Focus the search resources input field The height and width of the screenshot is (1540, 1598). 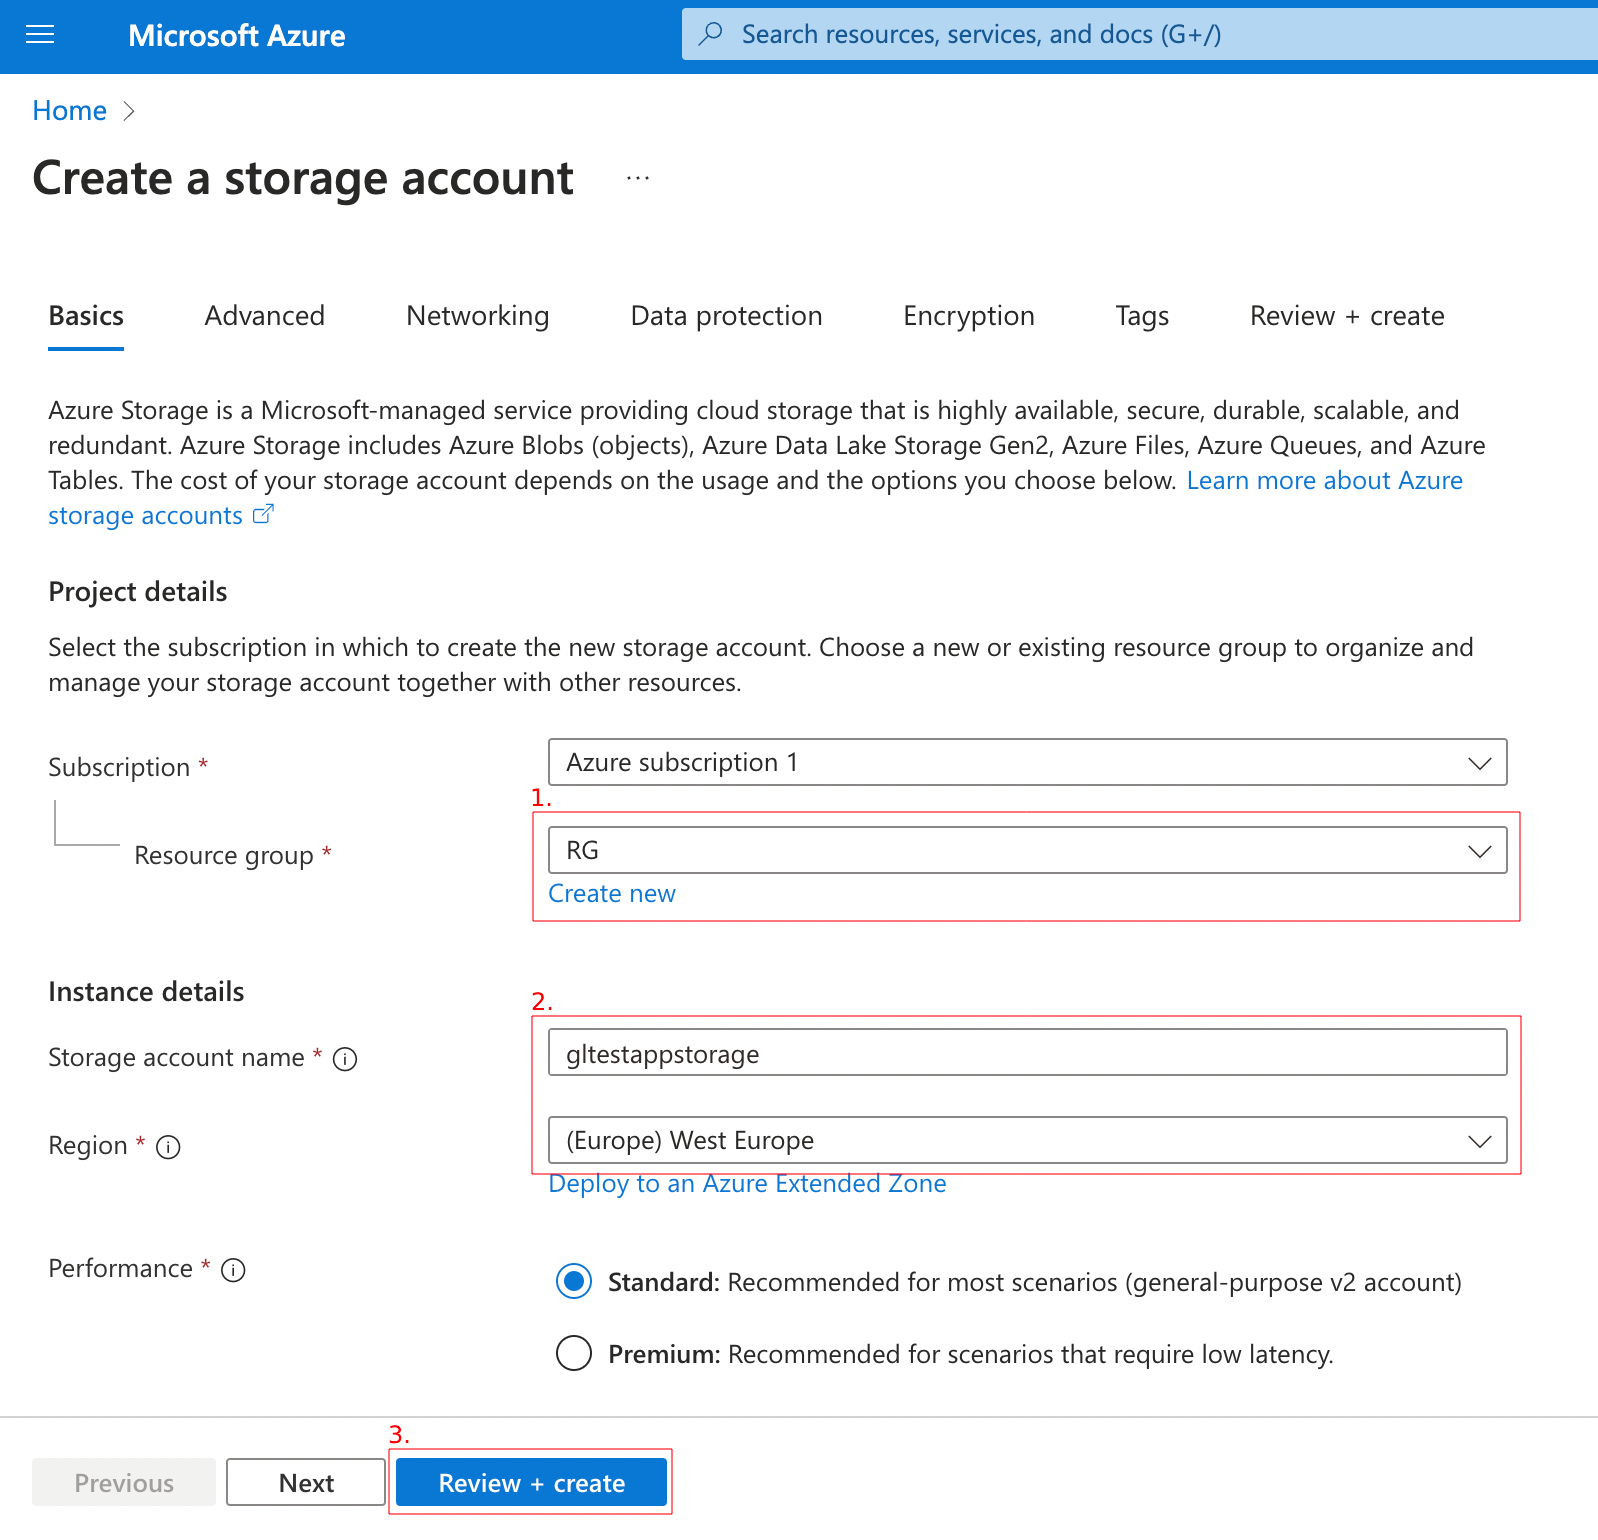(1140, 34)
